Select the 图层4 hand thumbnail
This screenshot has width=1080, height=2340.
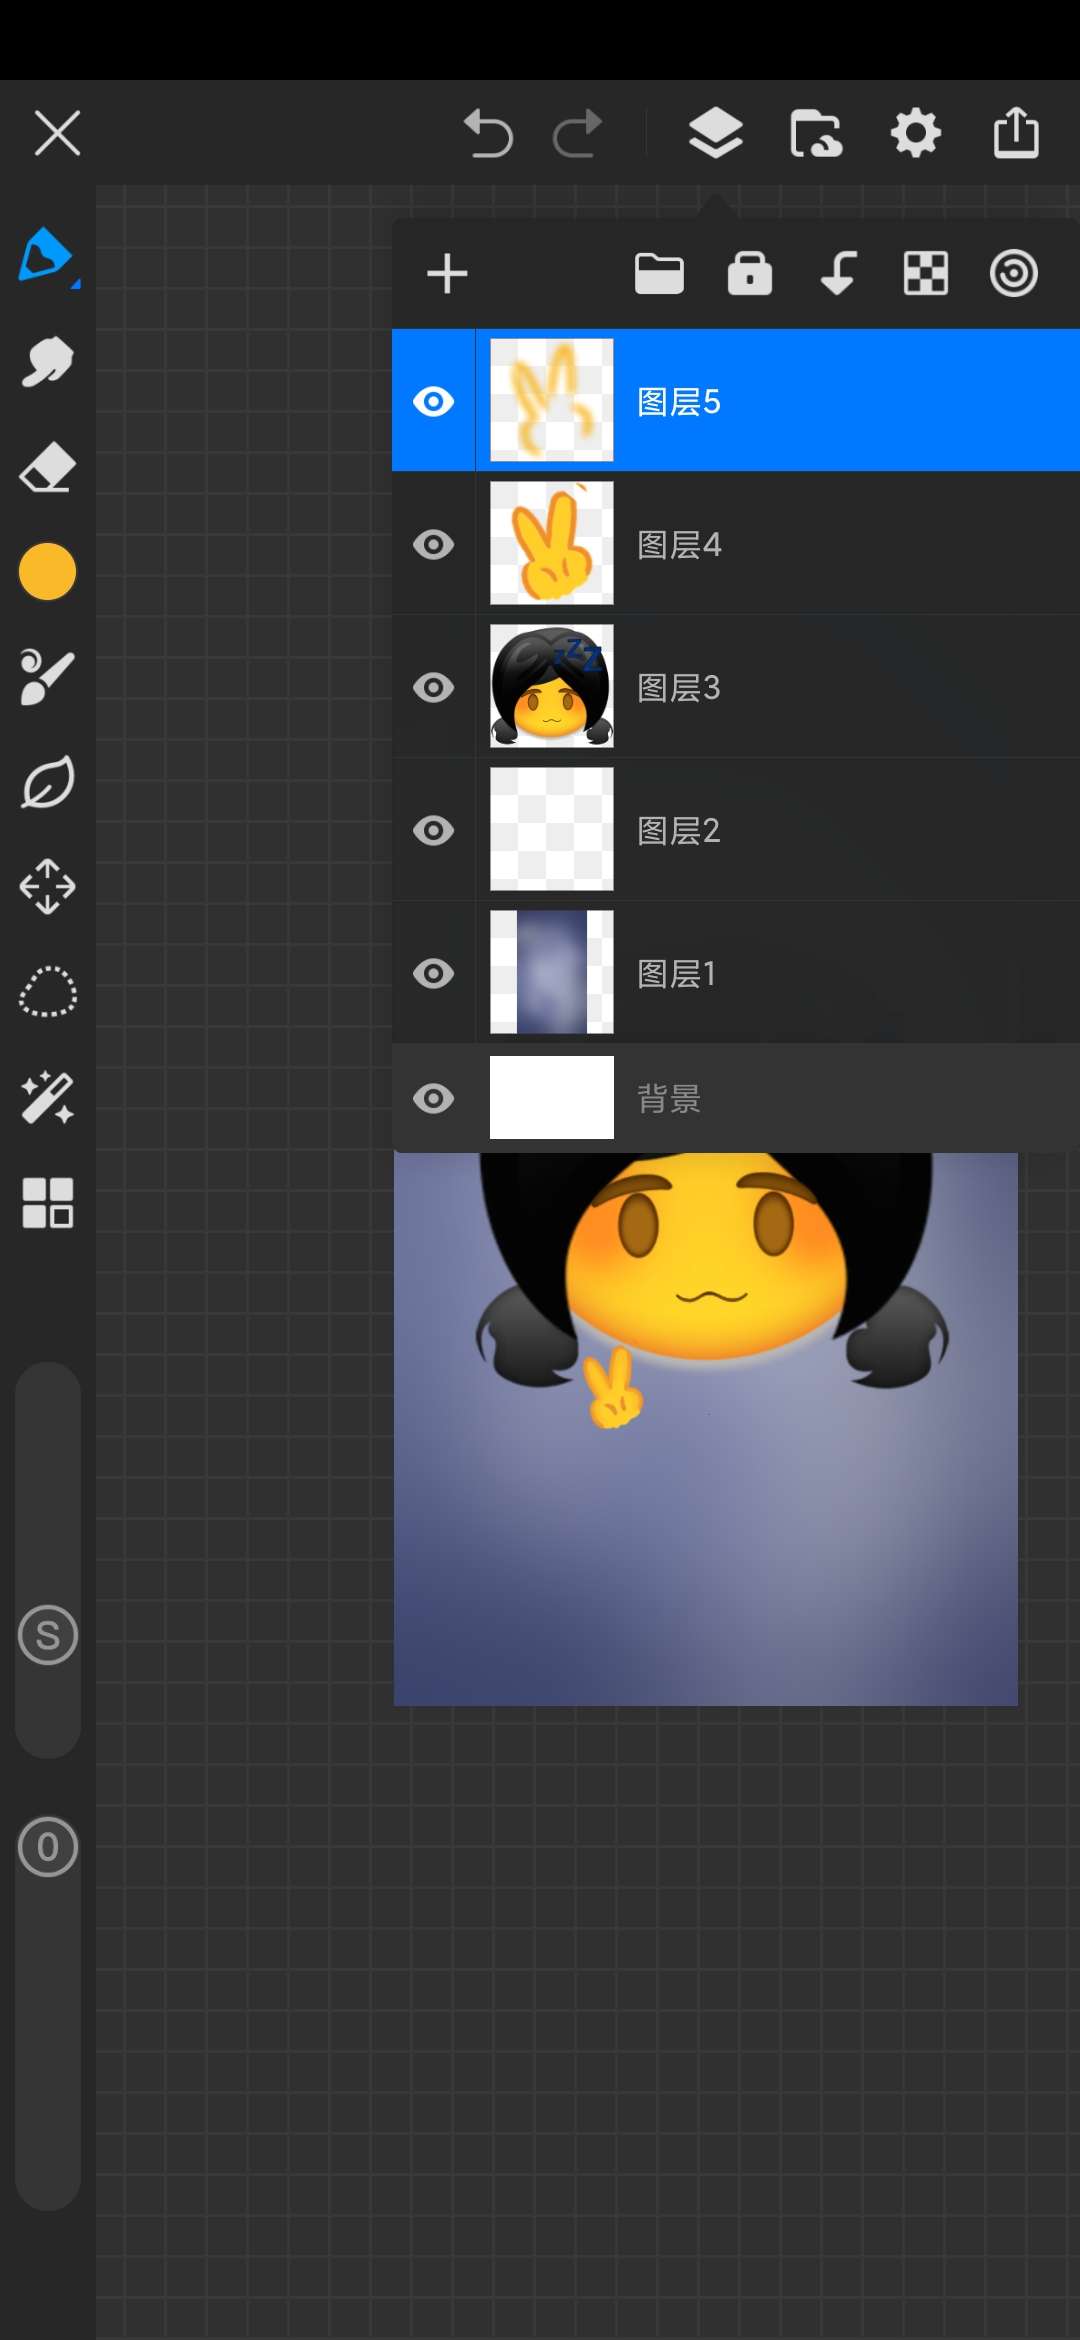point(552,543)
